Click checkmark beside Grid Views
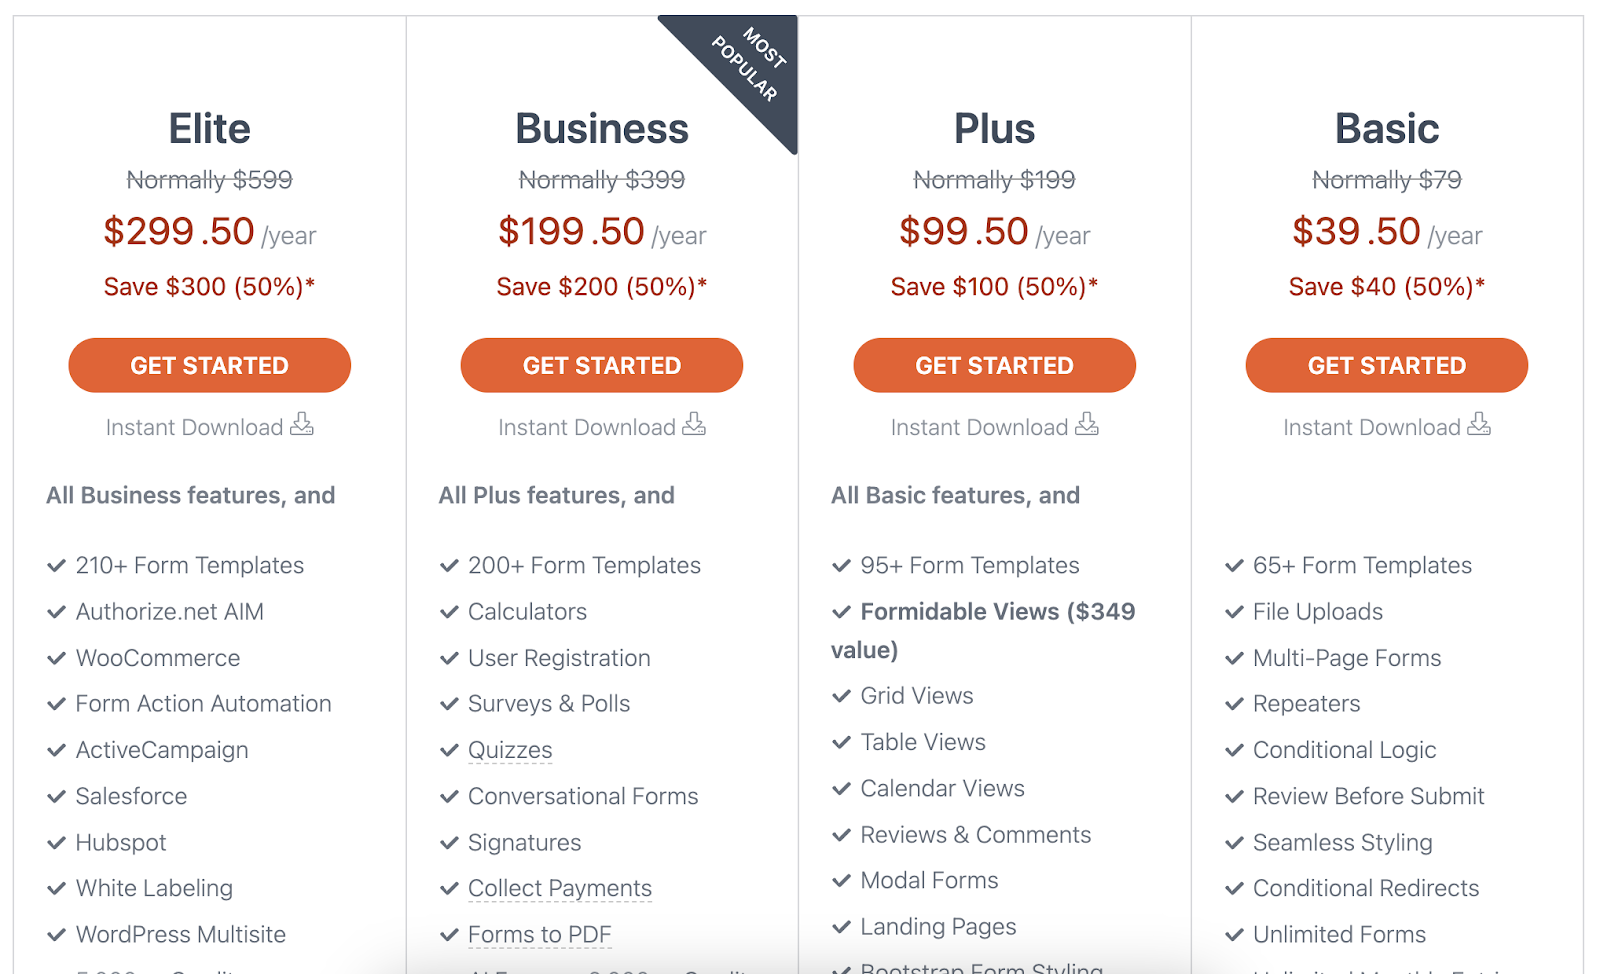The image size is (1600, 974). pyautogui.click(x=841, y=696)
